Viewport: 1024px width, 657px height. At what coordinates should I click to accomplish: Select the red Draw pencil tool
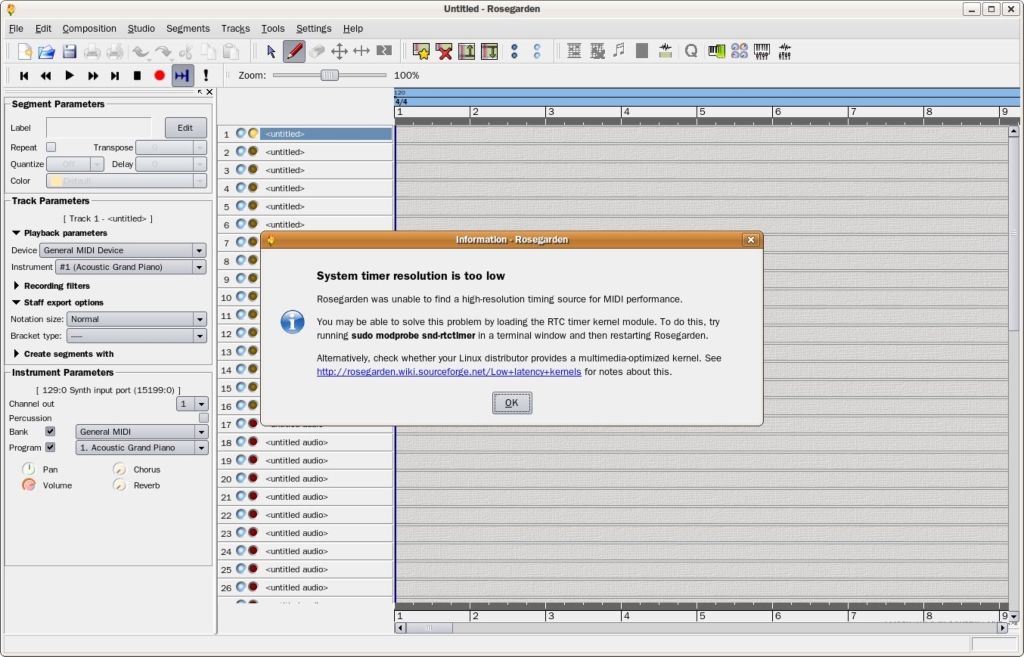click(294, 52)
